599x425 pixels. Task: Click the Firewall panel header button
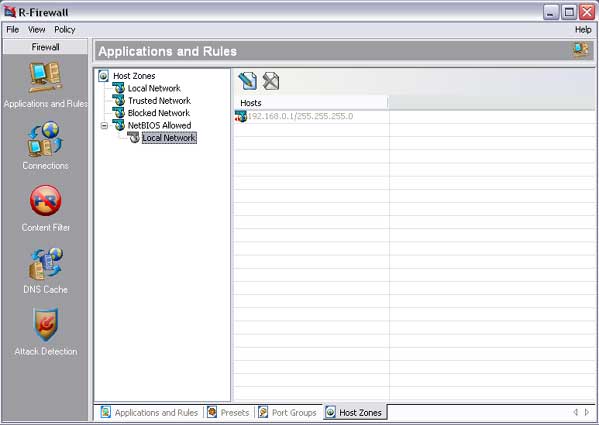[45, 47]
